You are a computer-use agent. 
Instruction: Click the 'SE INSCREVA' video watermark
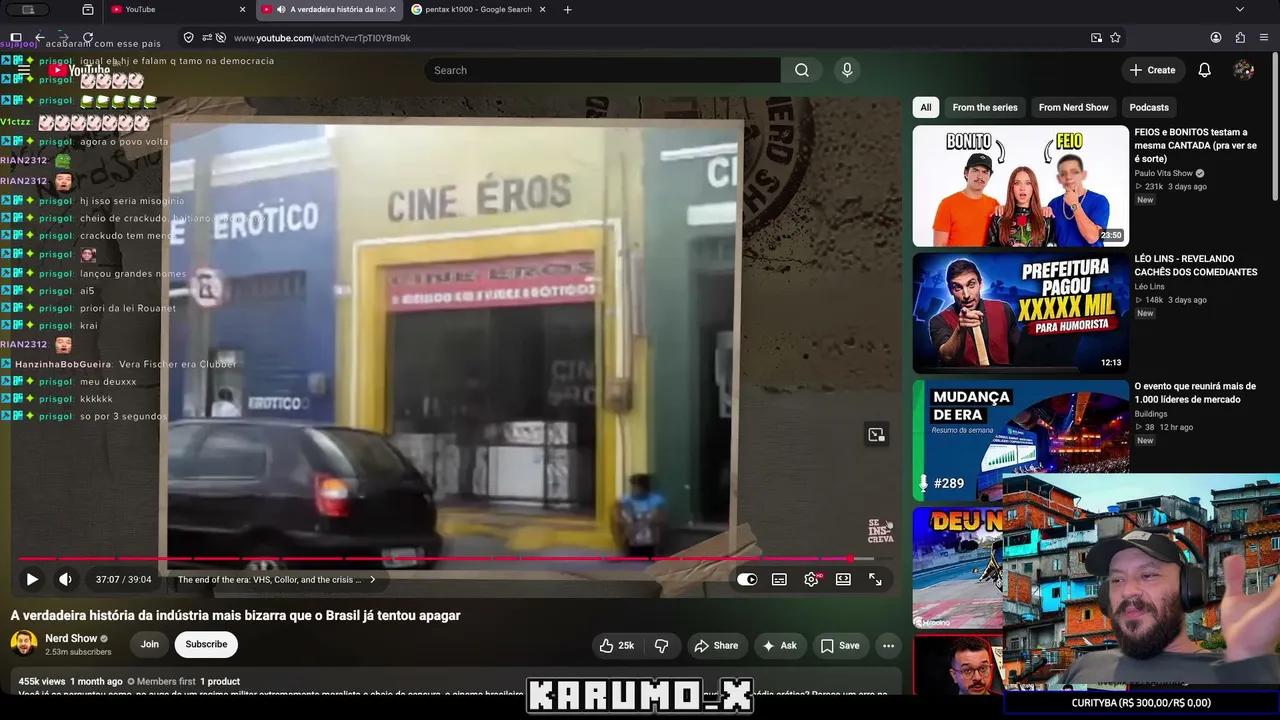tap(880, 530)
